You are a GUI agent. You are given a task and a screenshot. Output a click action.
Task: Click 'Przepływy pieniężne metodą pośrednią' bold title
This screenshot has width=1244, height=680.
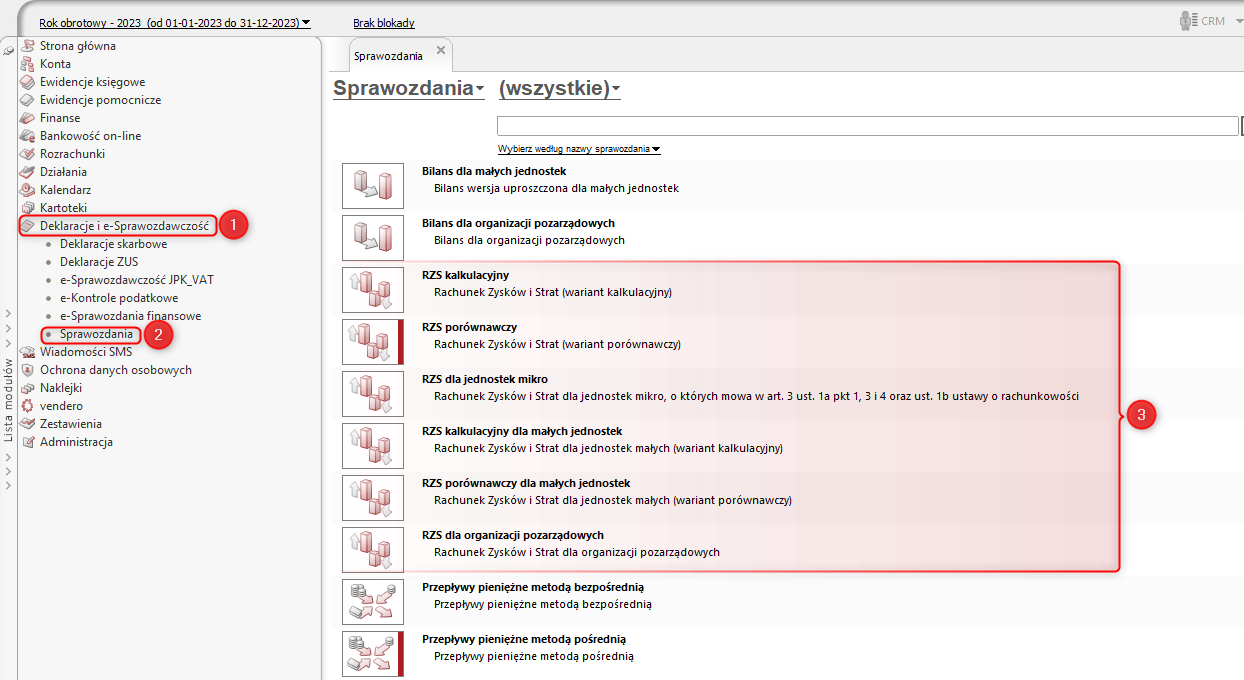point(524,639)
